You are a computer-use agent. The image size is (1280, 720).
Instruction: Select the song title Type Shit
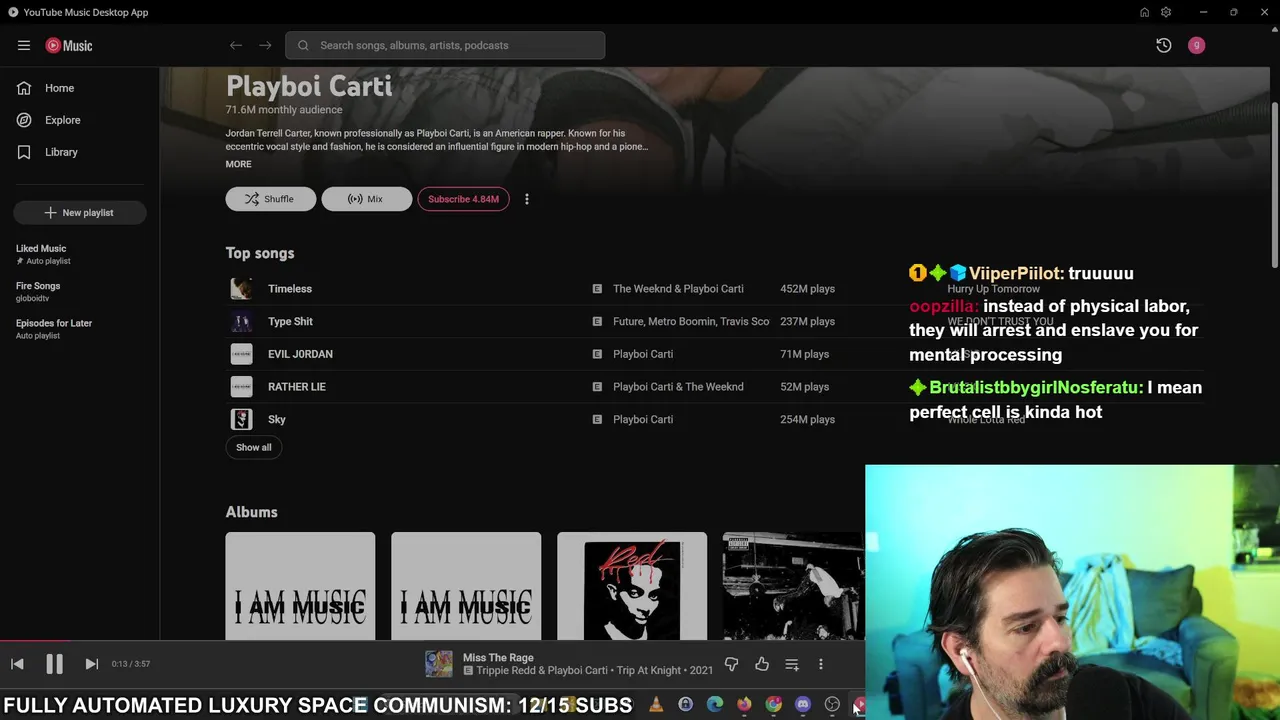(x=290, y=321)
